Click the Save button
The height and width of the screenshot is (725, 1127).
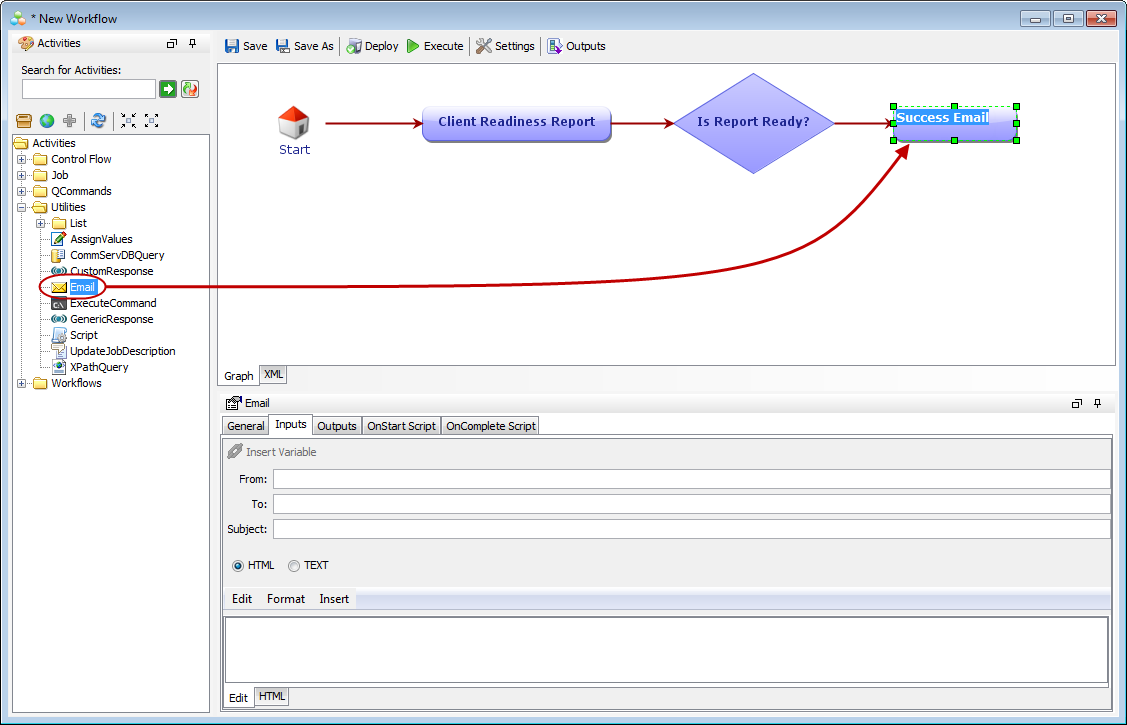(x=245, y=46)
